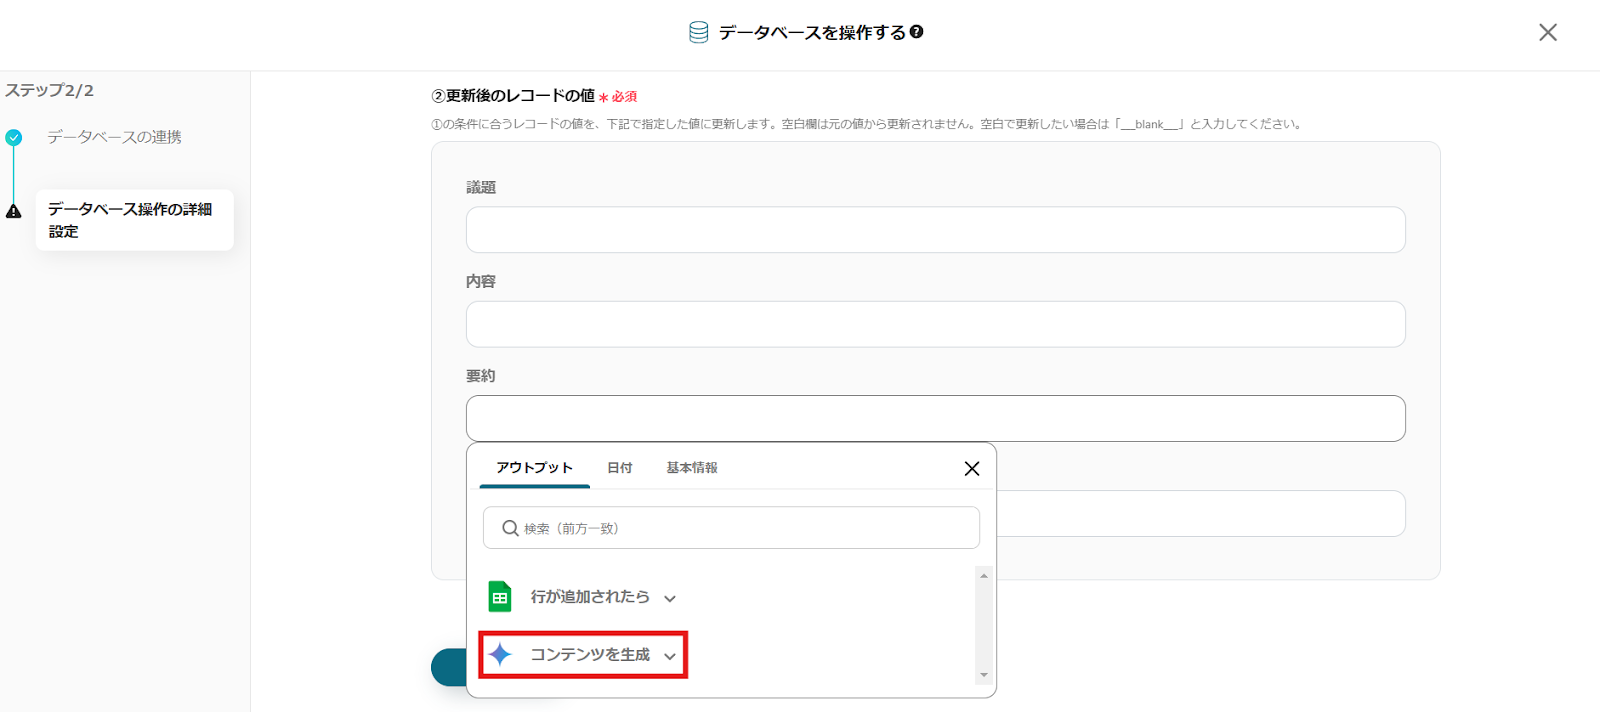The width and height of the screenshot is (1600, 712).
Task: Click the popup scrollbar down arrow
Action: coord(984,675)
